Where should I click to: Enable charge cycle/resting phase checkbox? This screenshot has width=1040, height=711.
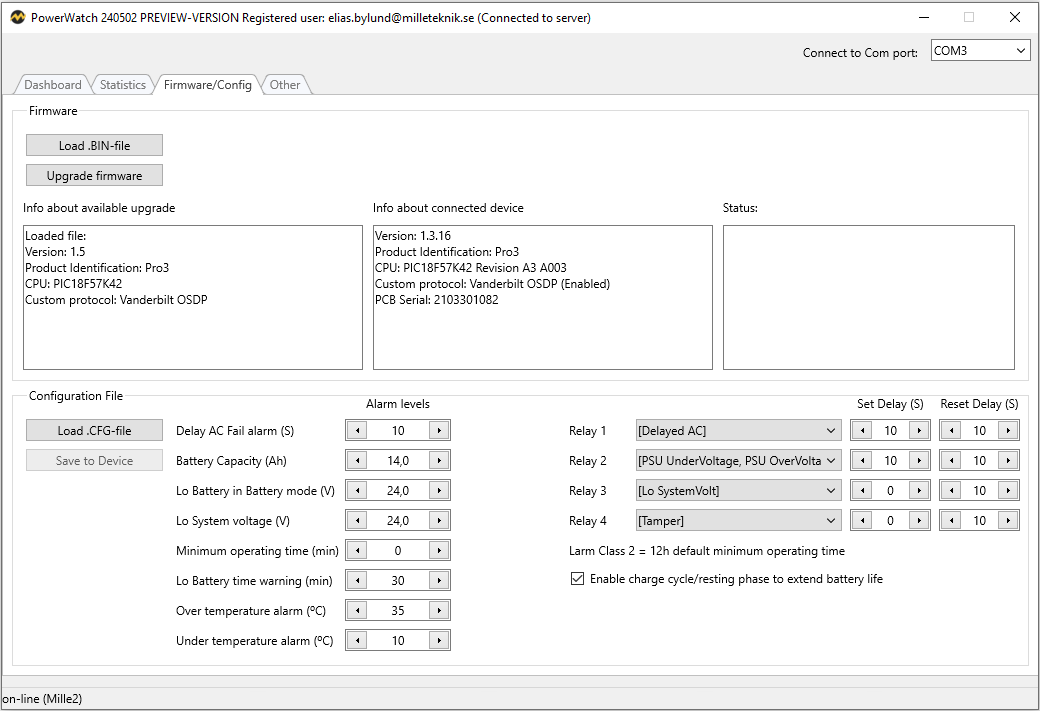577,578
